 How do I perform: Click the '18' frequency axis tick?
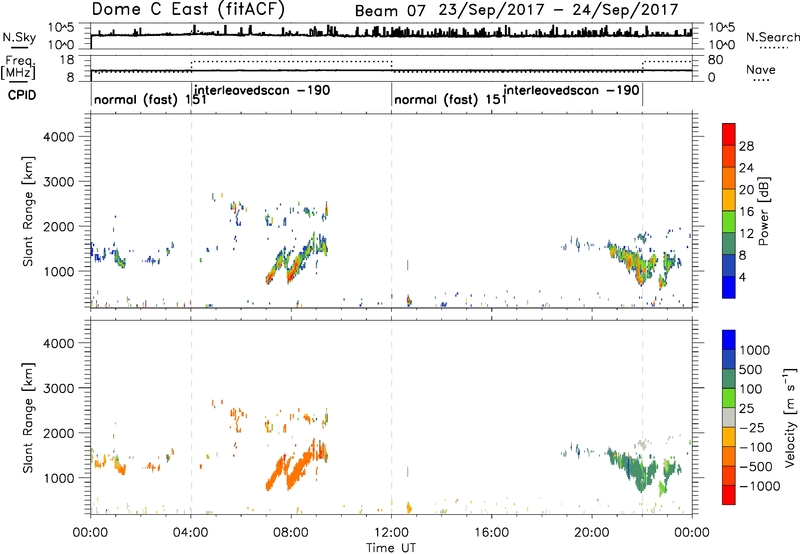tap(67, 60)
